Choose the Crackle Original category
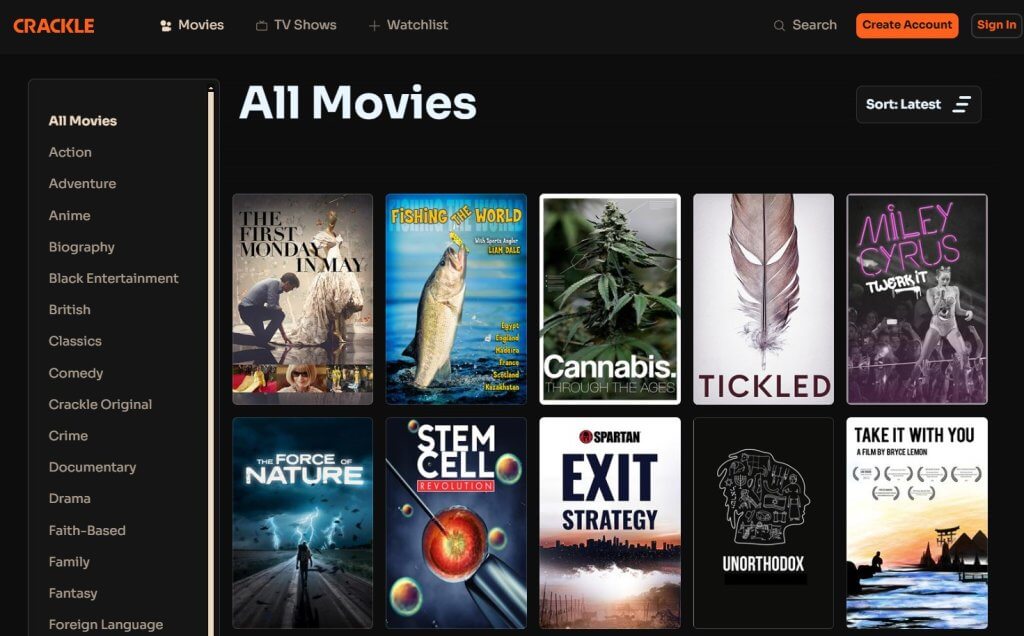This screenshot has width=1024, height=636. (x=100, y=404)
